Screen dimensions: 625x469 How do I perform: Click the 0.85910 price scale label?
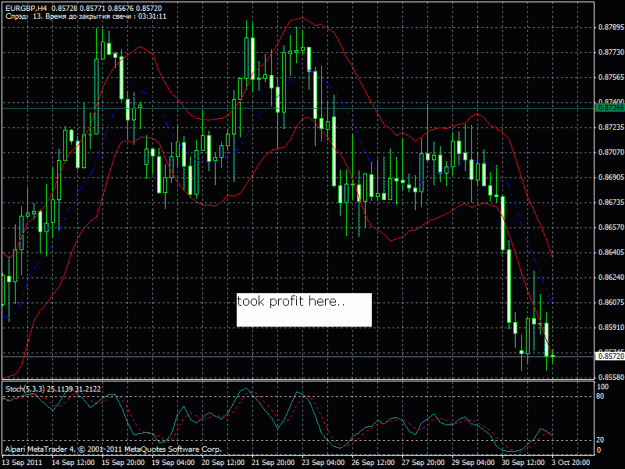click(x=611, y=327)
